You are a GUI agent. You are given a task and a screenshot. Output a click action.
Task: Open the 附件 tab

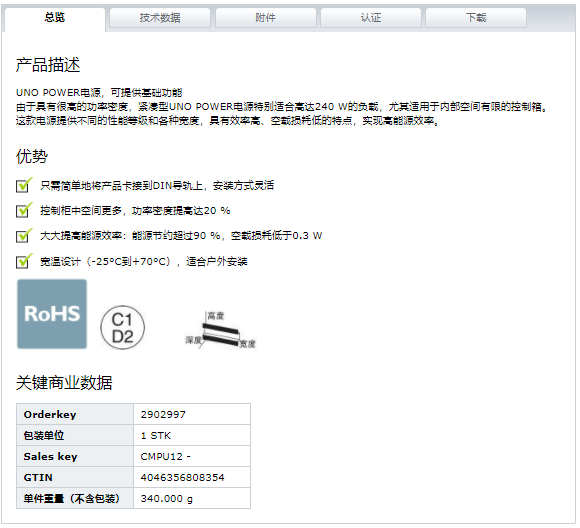tap(266, 18)
